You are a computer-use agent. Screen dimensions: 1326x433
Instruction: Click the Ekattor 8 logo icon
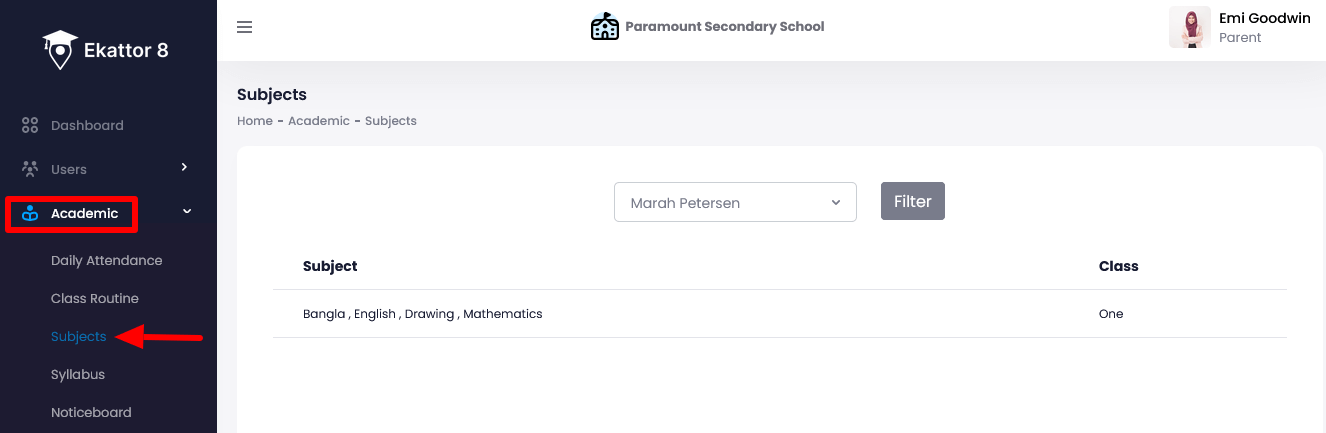[60, 49]
